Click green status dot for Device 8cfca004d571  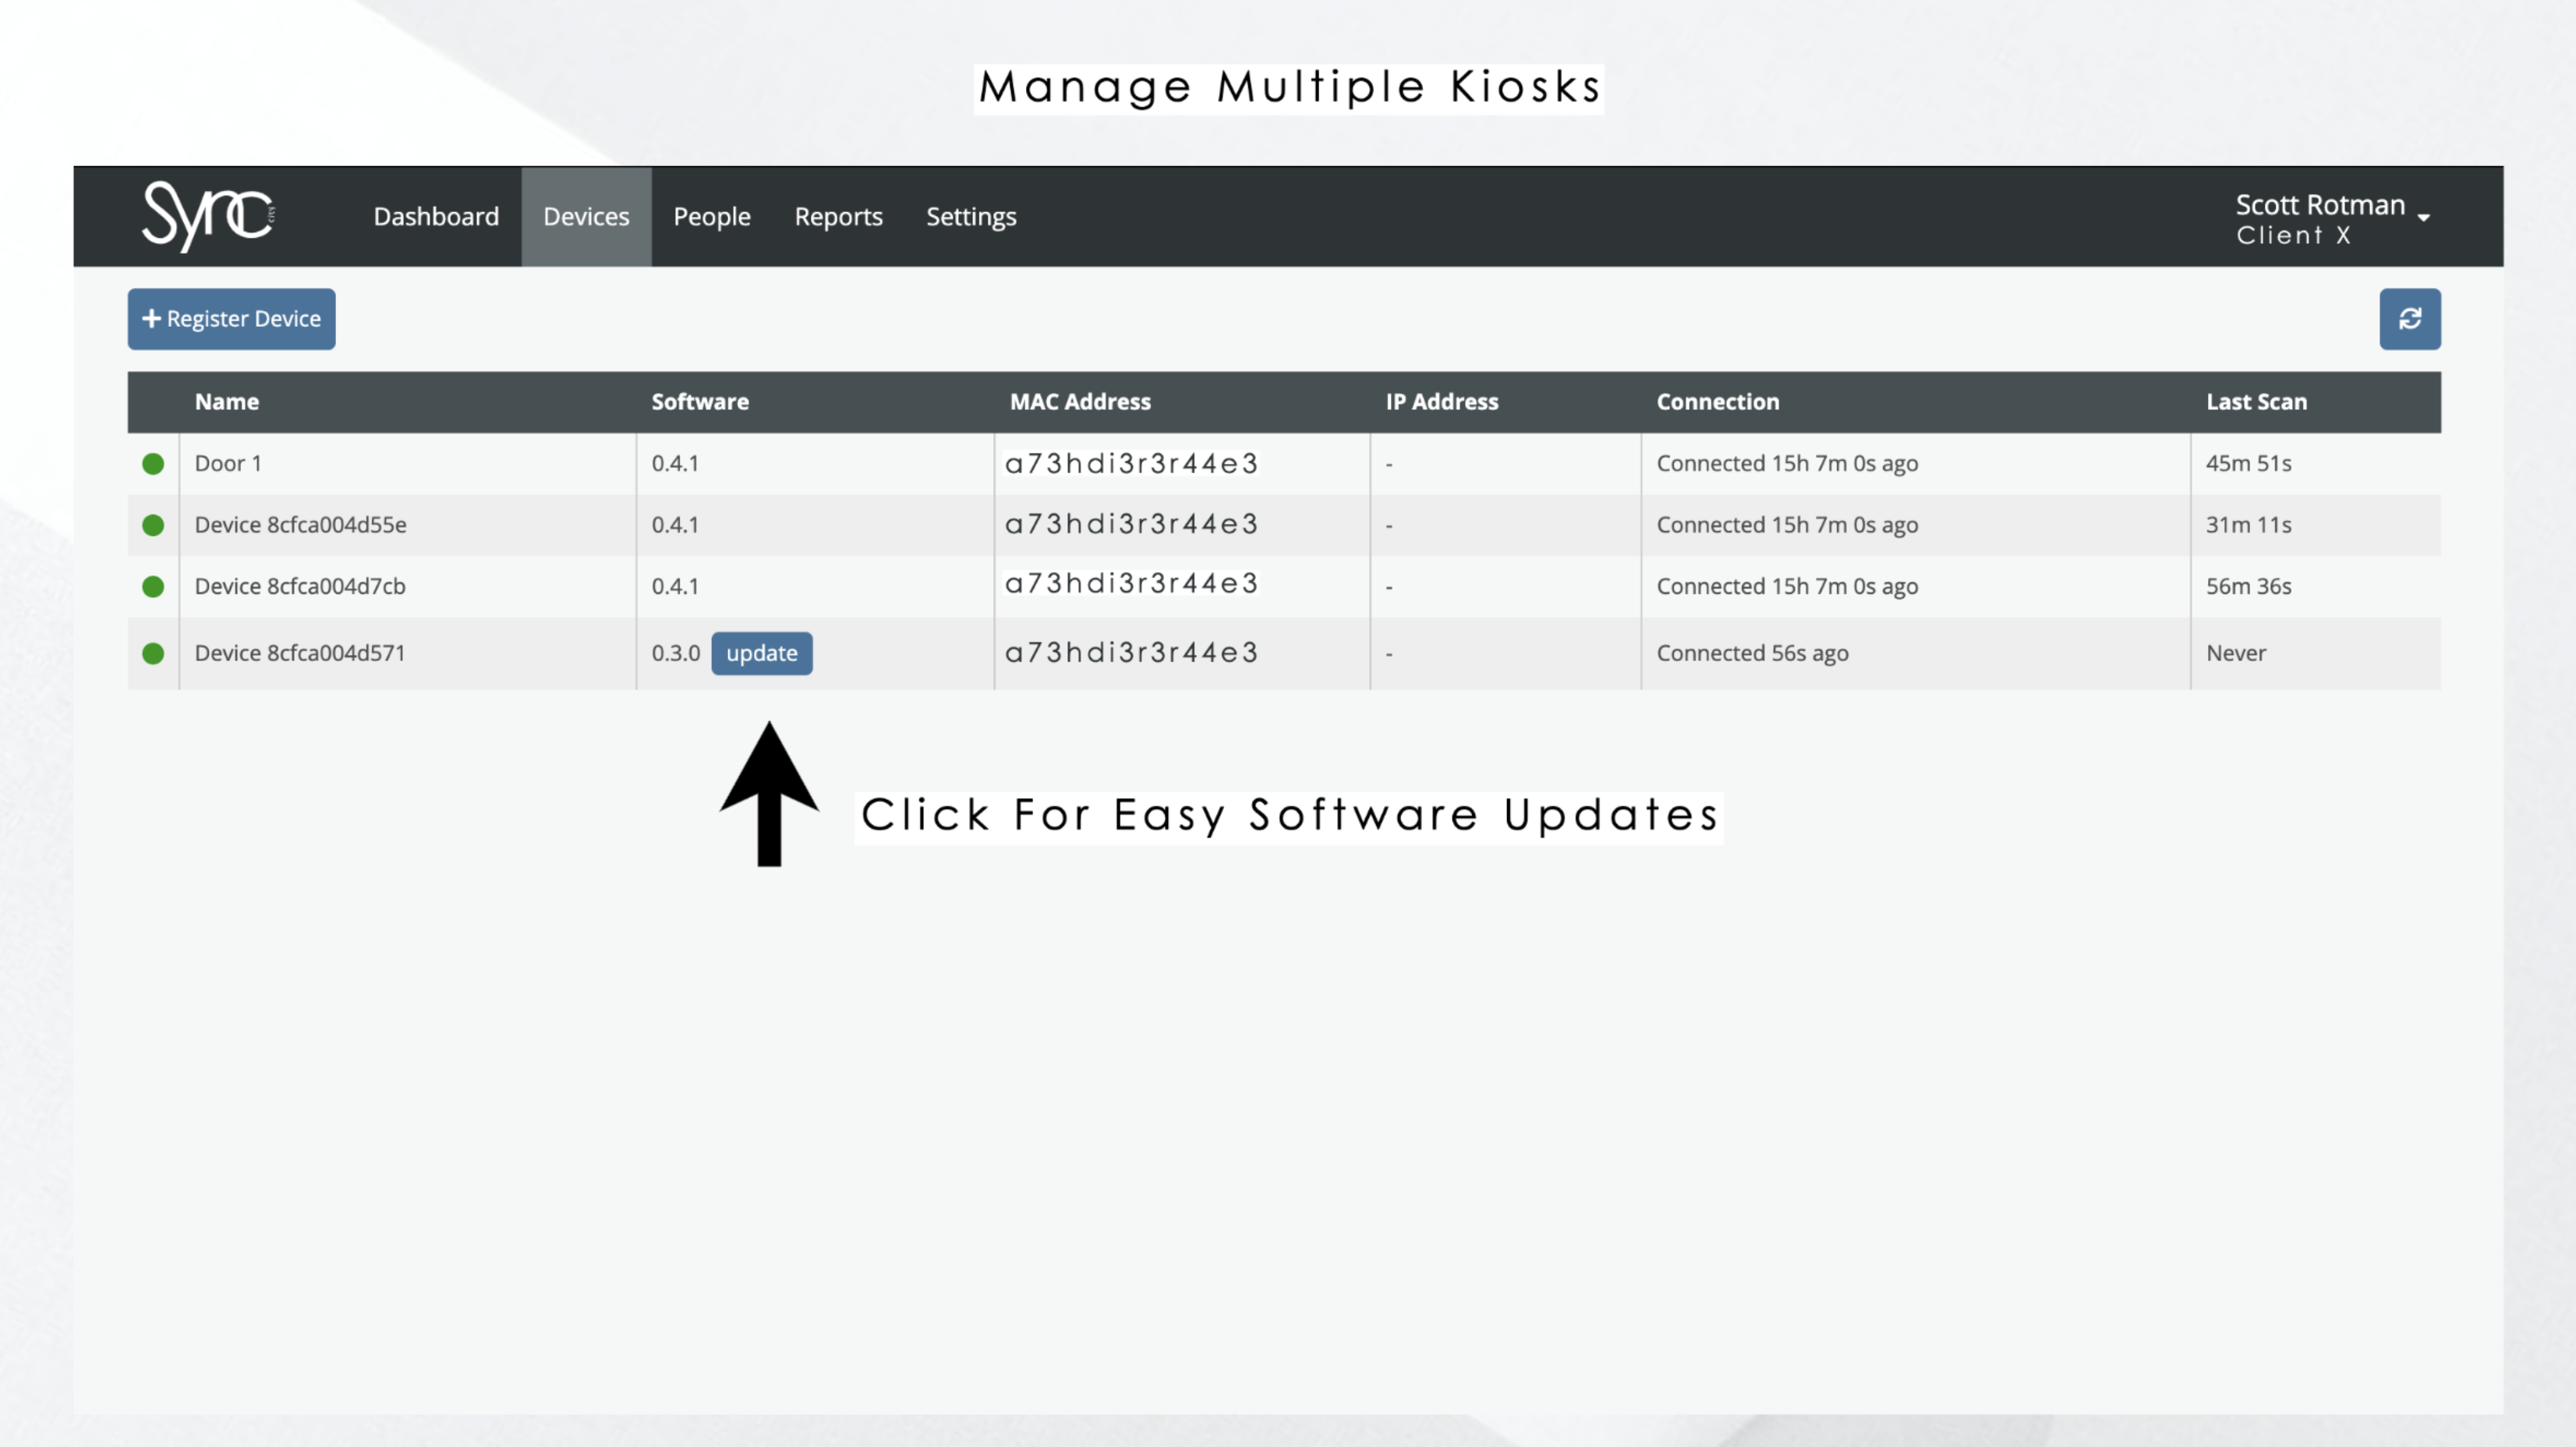[x=153, y=654]
